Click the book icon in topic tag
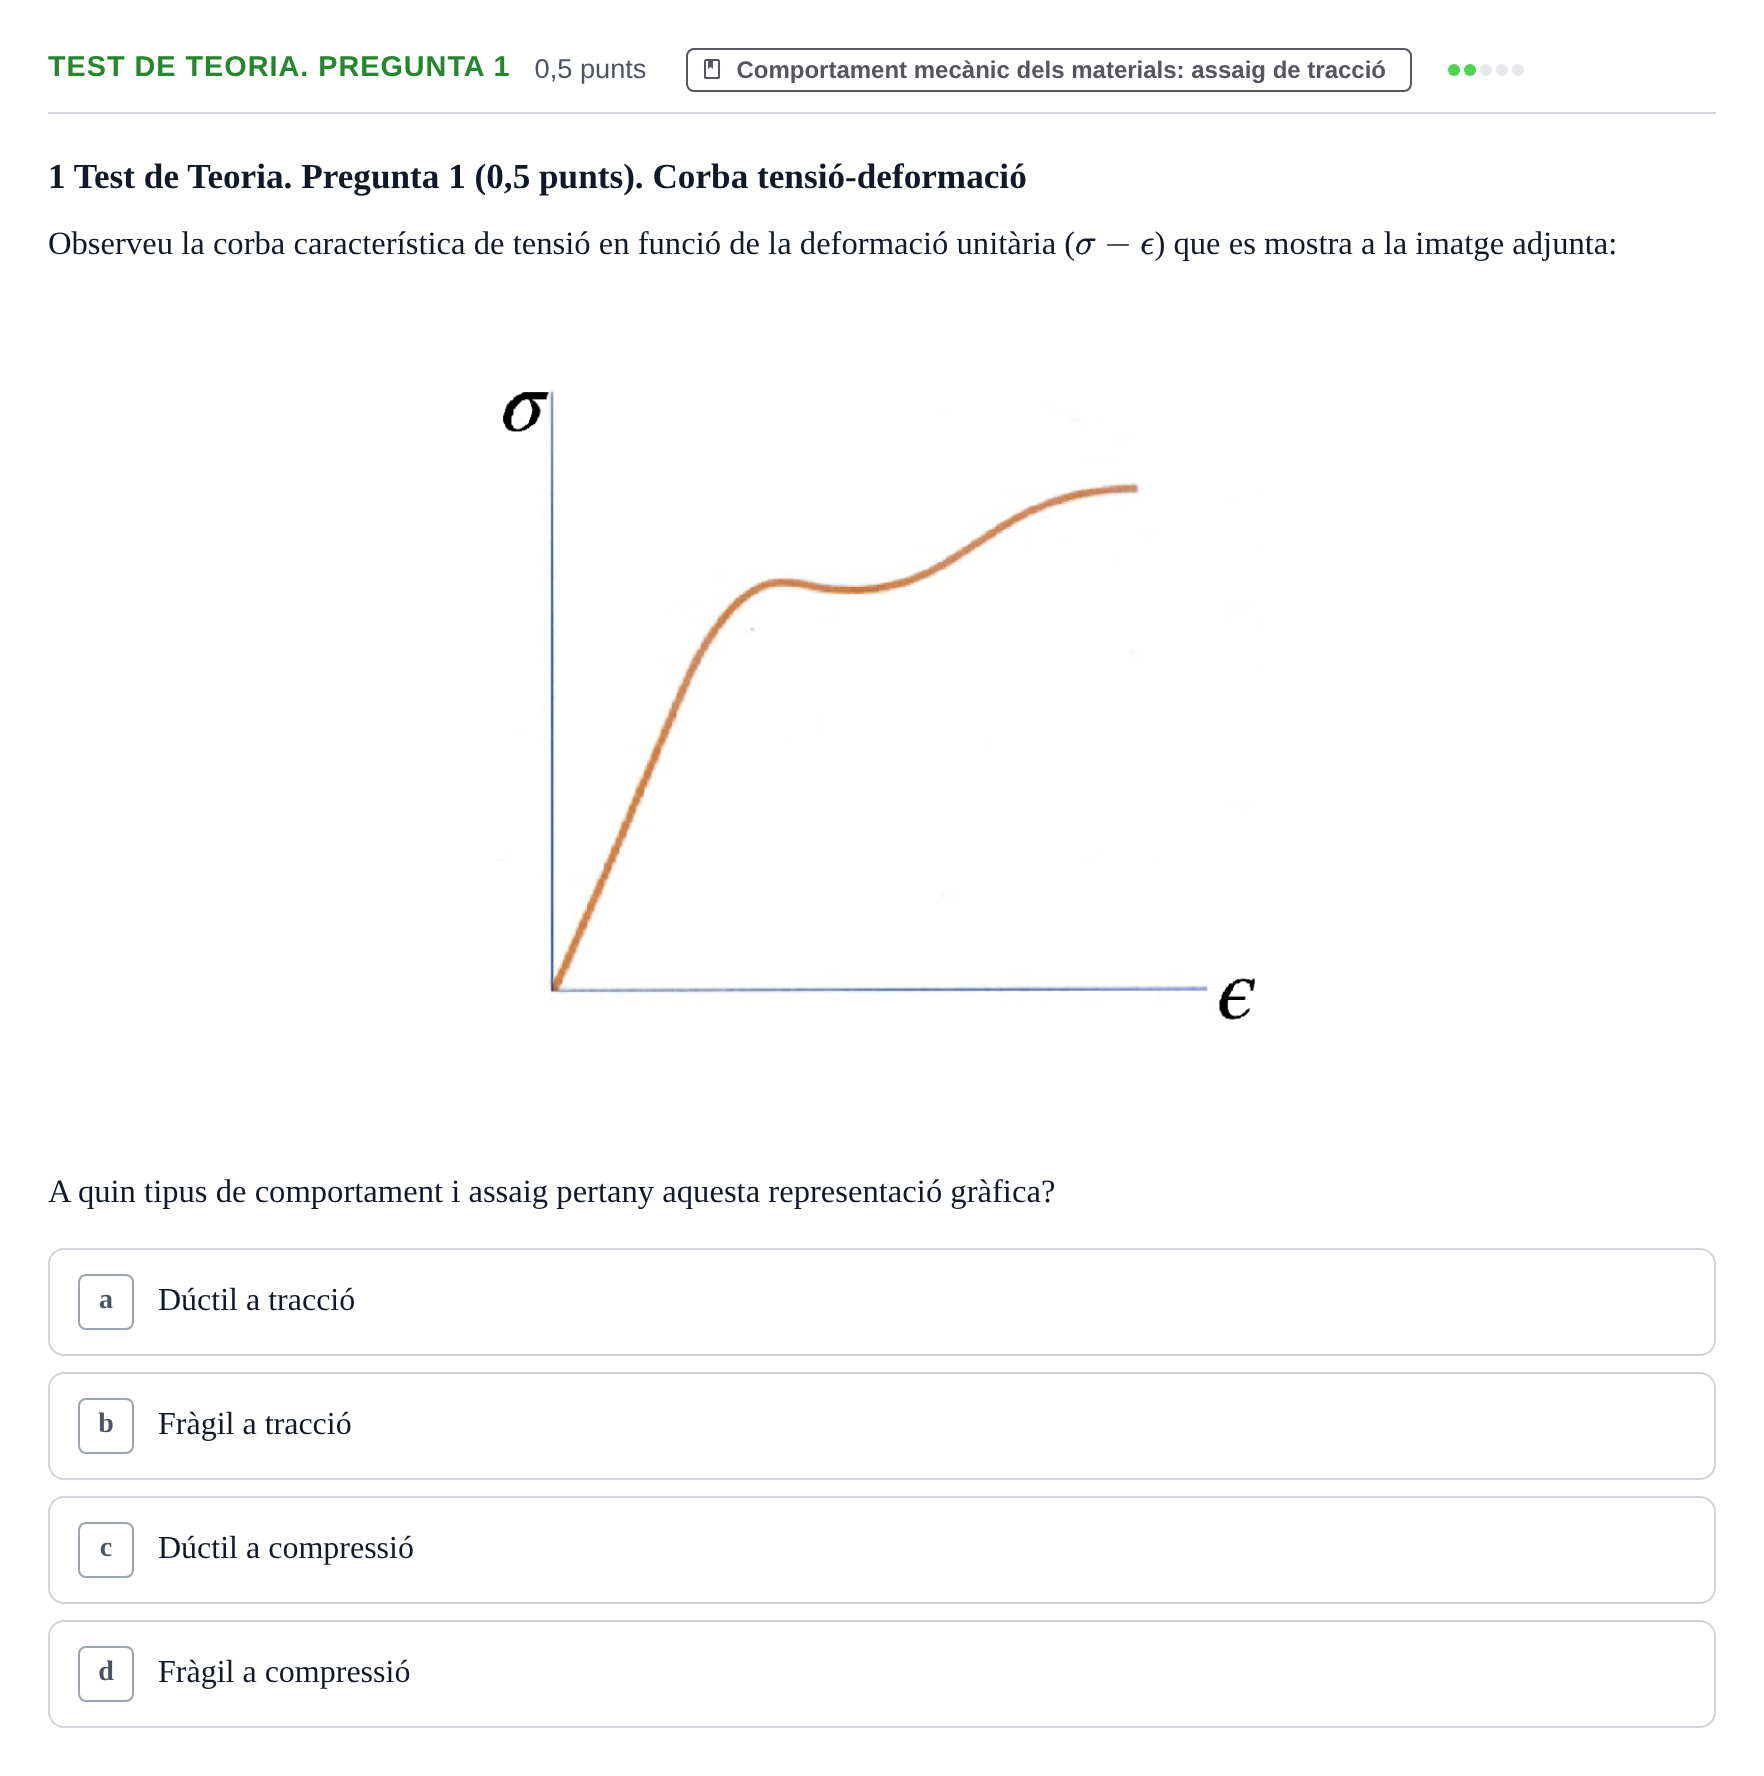 pyautogui.click(x=712, y=70)
